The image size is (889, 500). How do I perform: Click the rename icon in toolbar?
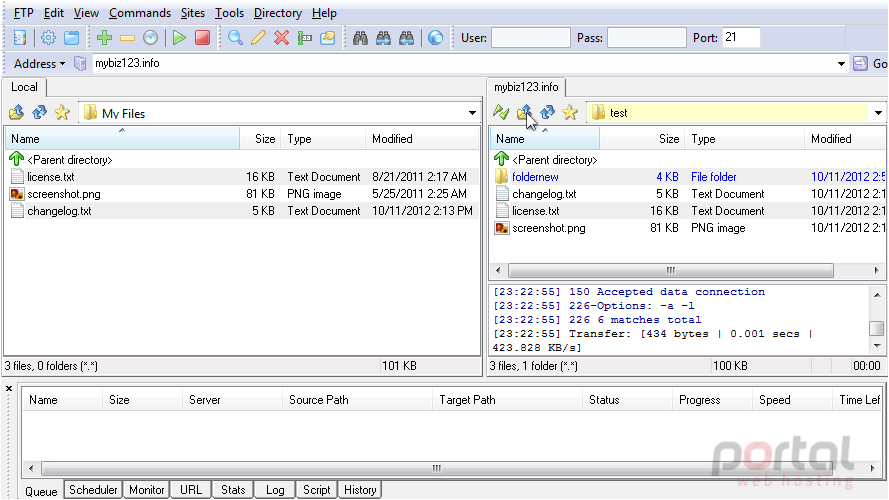click(x=304, y=38)
